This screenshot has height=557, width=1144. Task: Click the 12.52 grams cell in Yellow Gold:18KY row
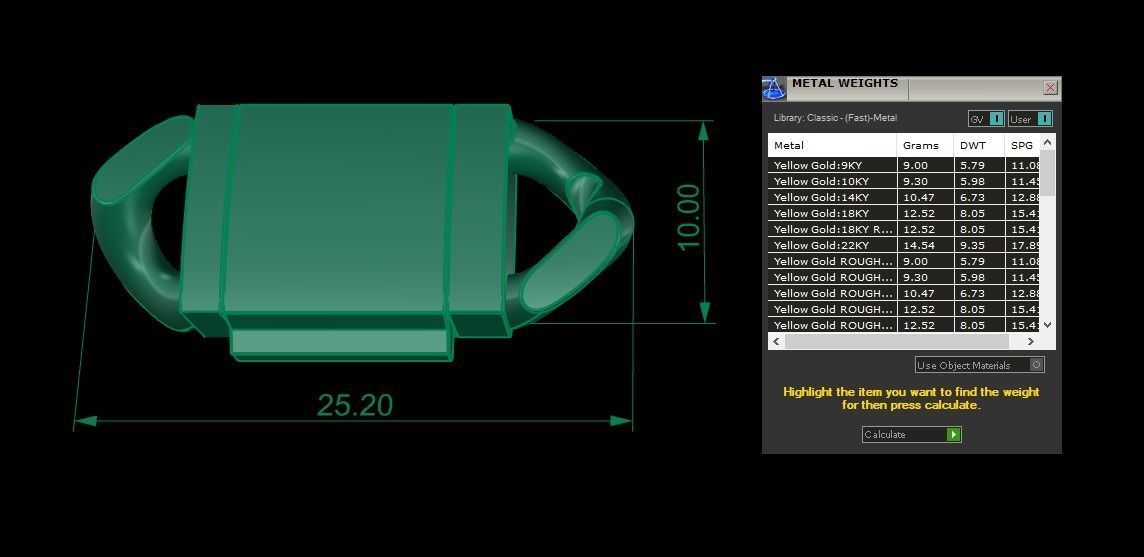[925, 213]
